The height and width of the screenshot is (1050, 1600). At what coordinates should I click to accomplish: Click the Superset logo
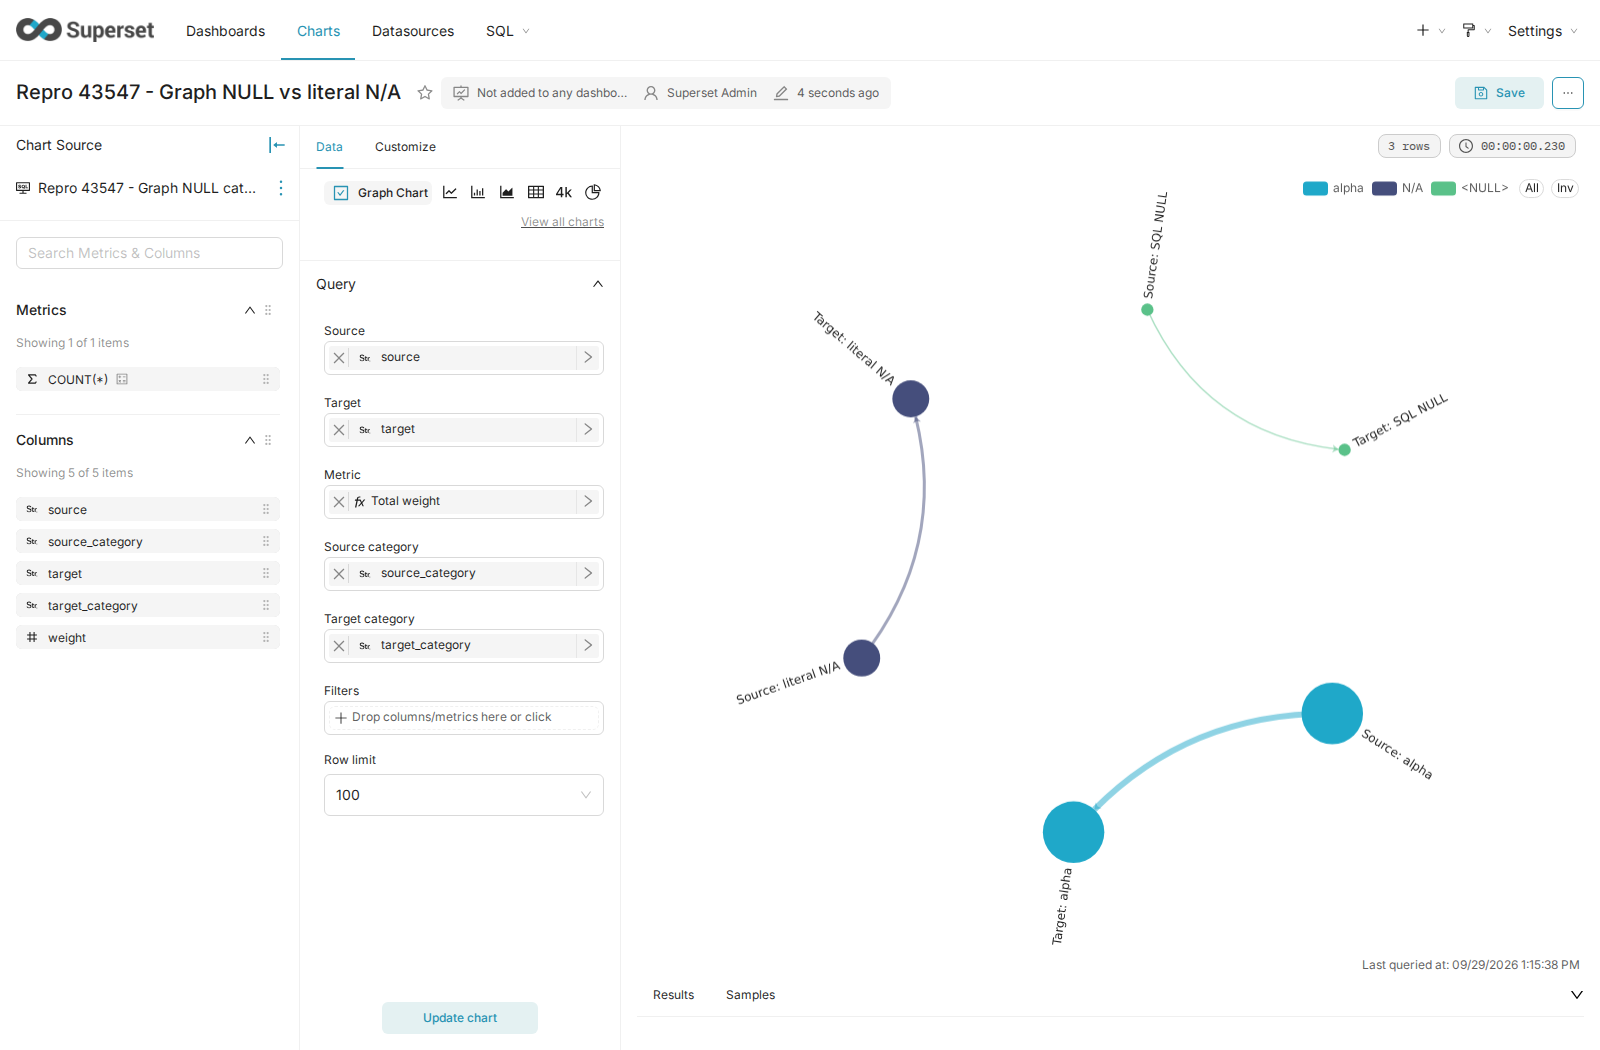click(x=85, y=30)
